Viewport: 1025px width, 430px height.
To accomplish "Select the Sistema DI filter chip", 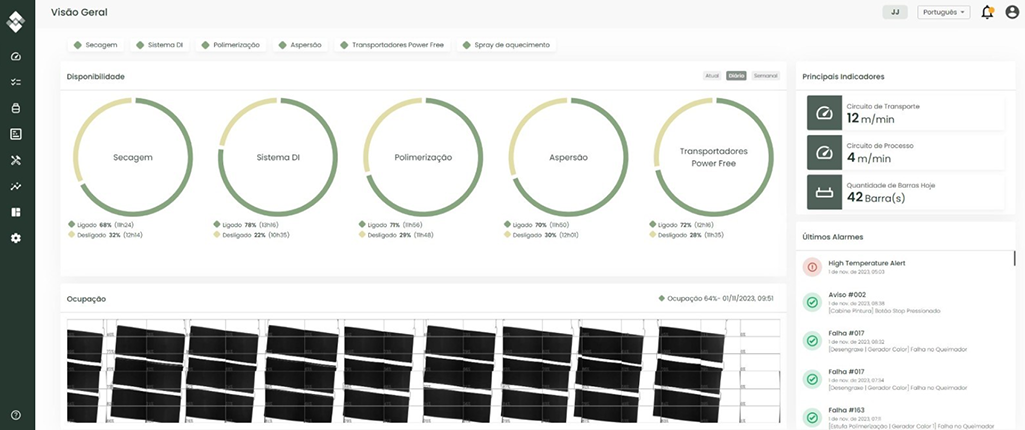I will [160, 45].
